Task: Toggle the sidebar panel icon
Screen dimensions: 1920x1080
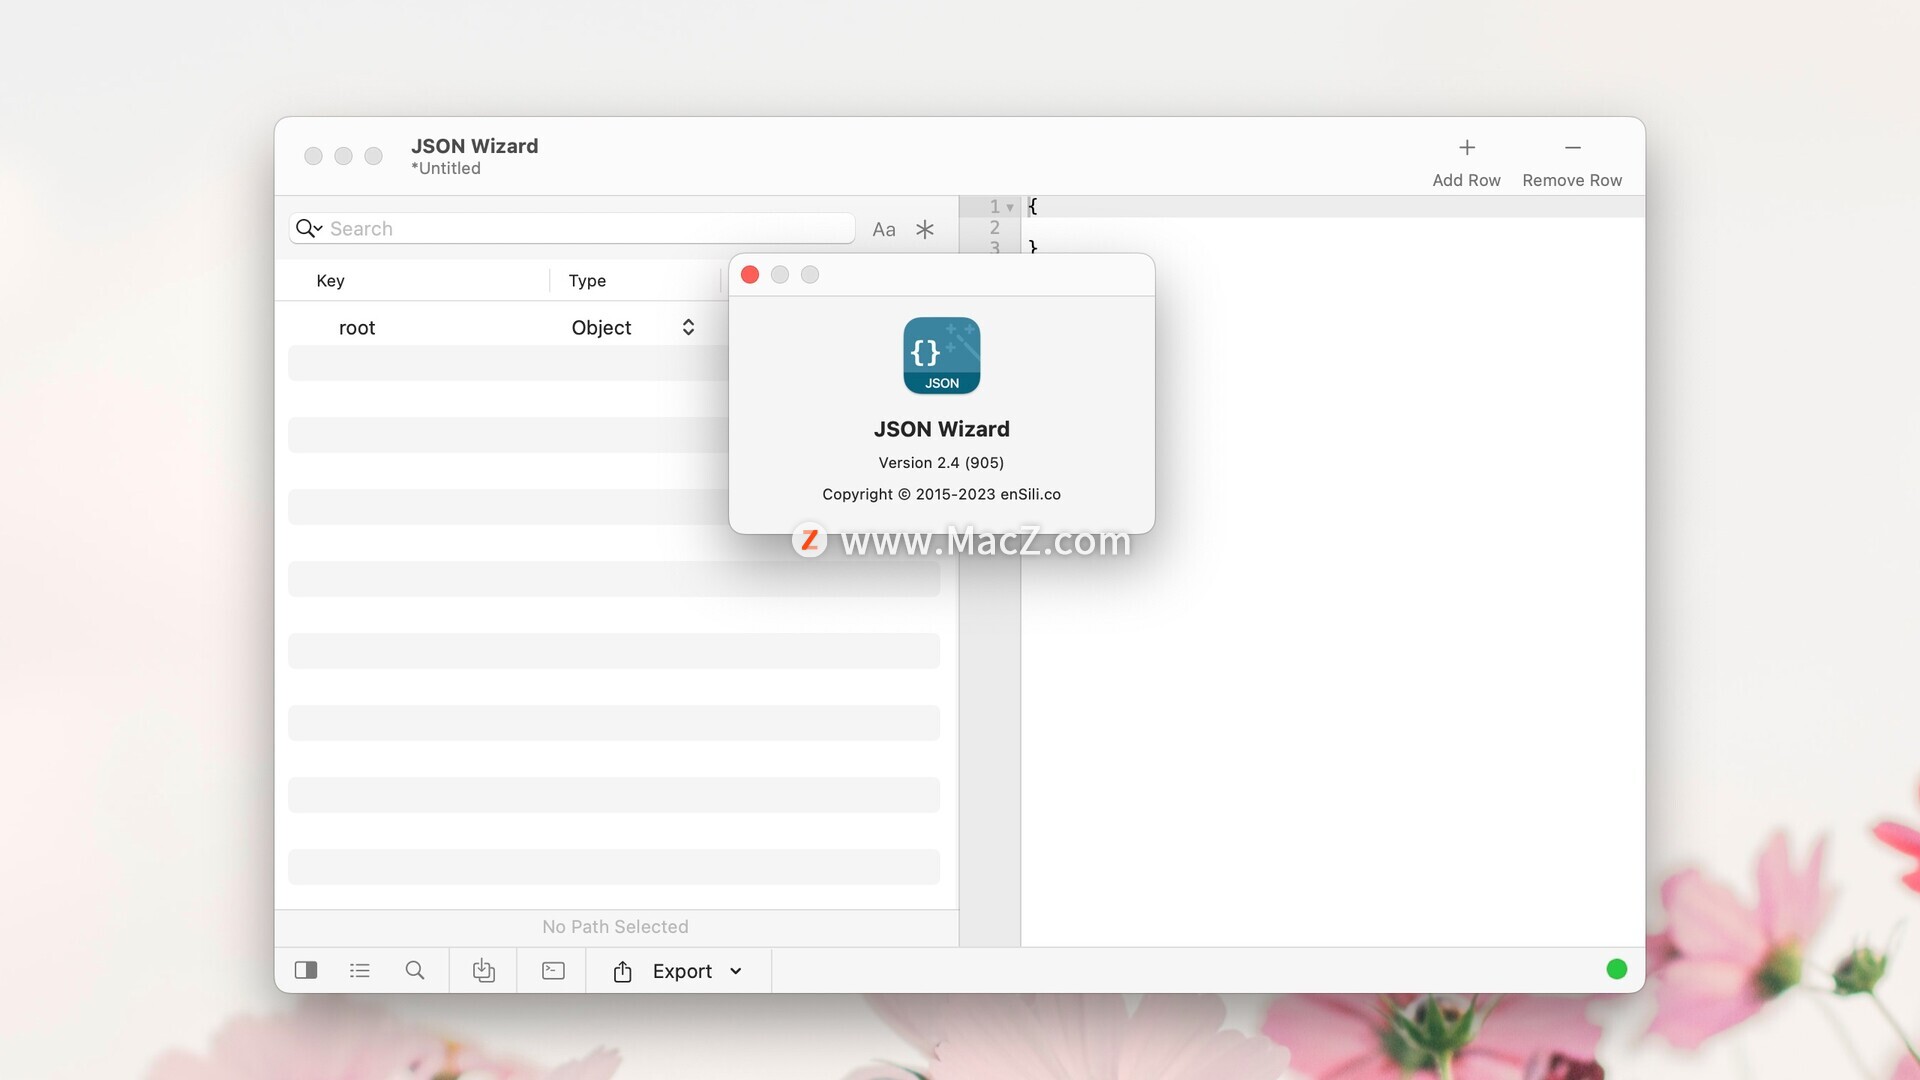Action: click(x=306, y=971)
